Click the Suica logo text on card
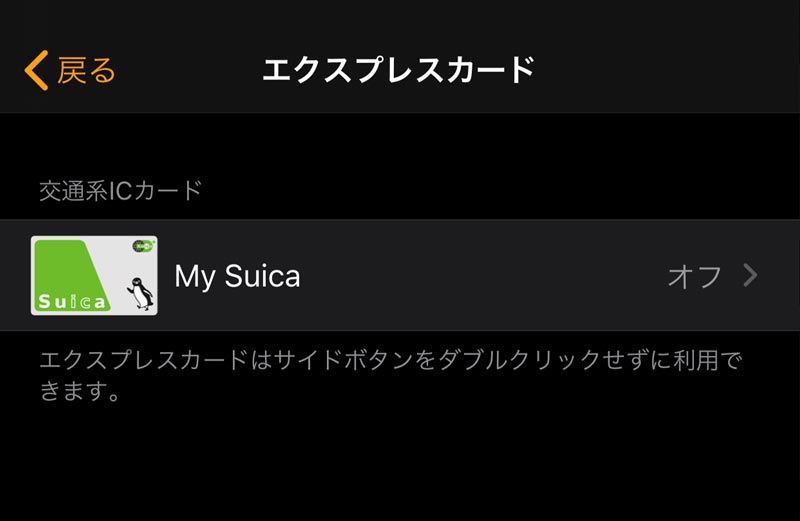 [x=72, y=302]
